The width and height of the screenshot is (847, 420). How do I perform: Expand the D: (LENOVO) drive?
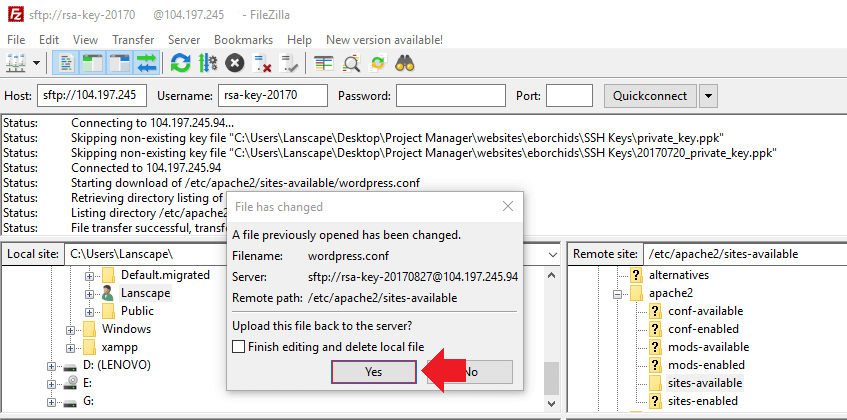tap(51, 367)
